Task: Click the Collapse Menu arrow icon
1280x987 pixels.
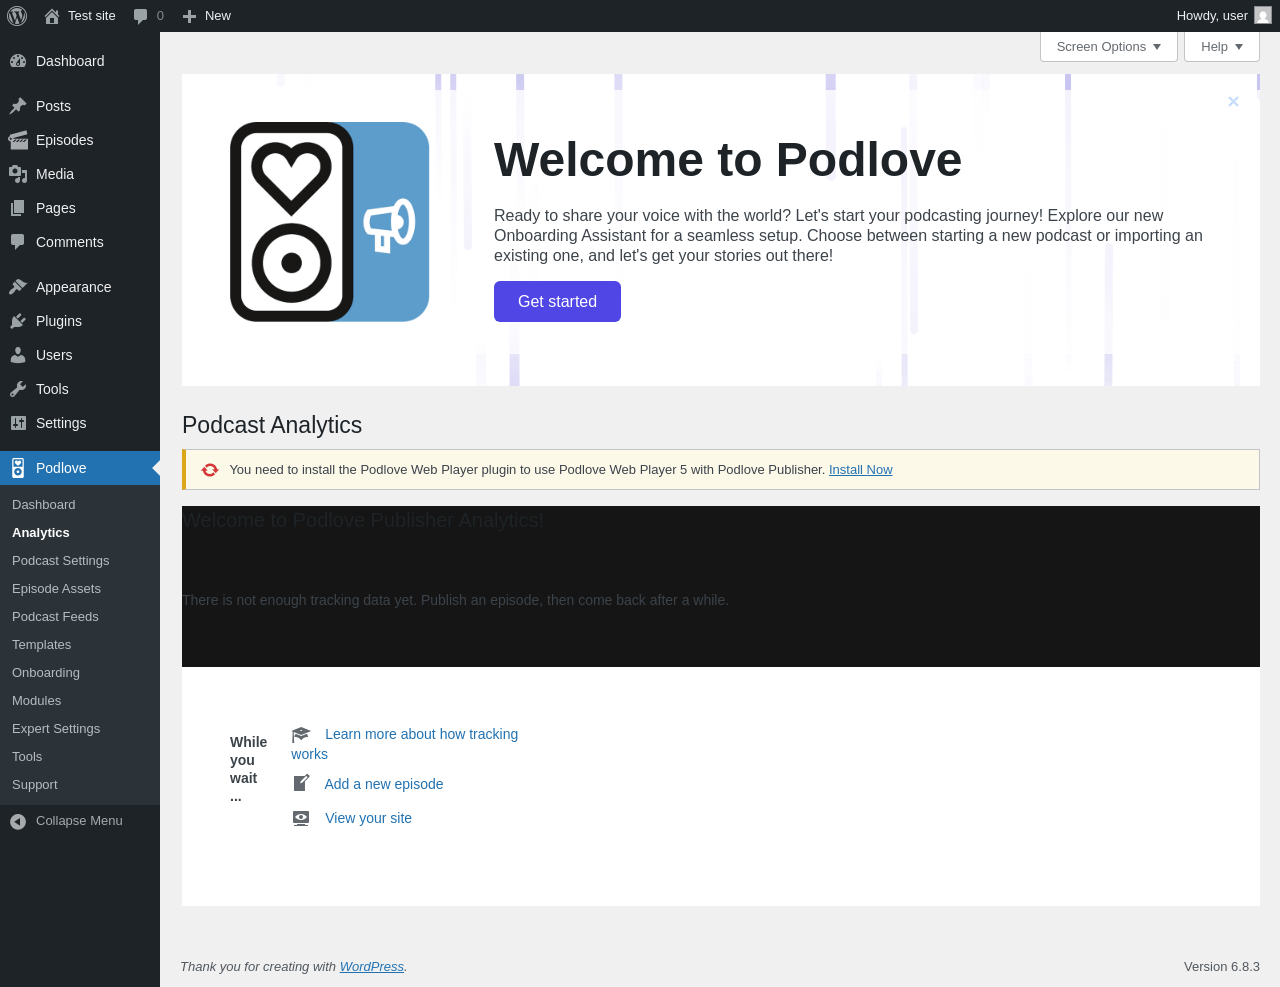Action: 18,821
